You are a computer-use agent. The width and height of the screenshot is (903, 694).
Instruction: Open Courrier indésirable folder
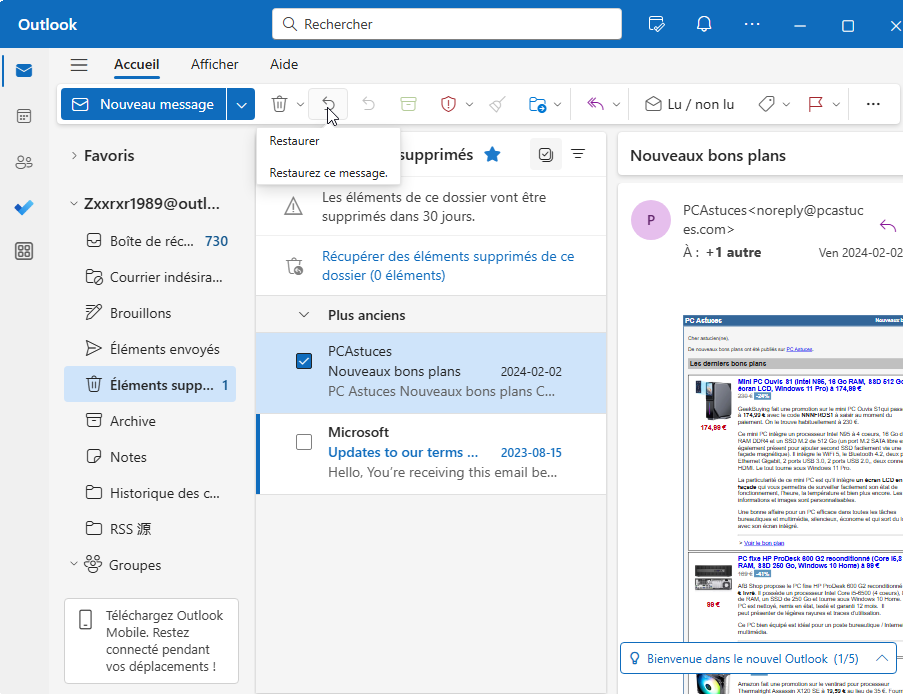(x=150, y=277)
